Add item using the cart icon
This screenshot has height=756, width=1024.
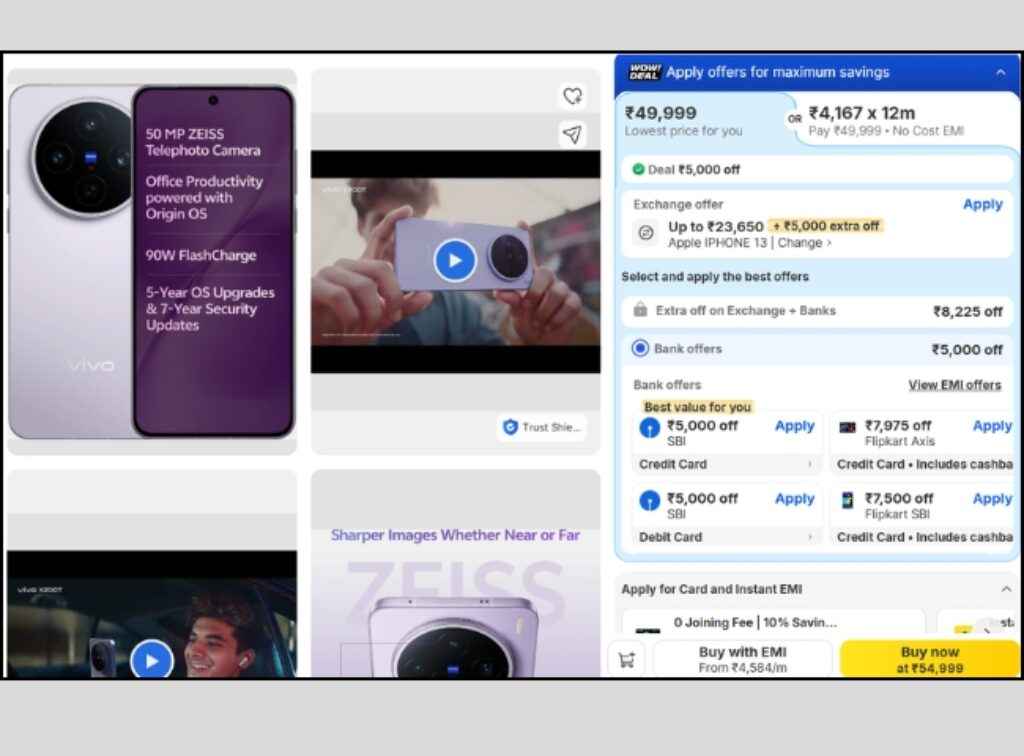[627, 659]
